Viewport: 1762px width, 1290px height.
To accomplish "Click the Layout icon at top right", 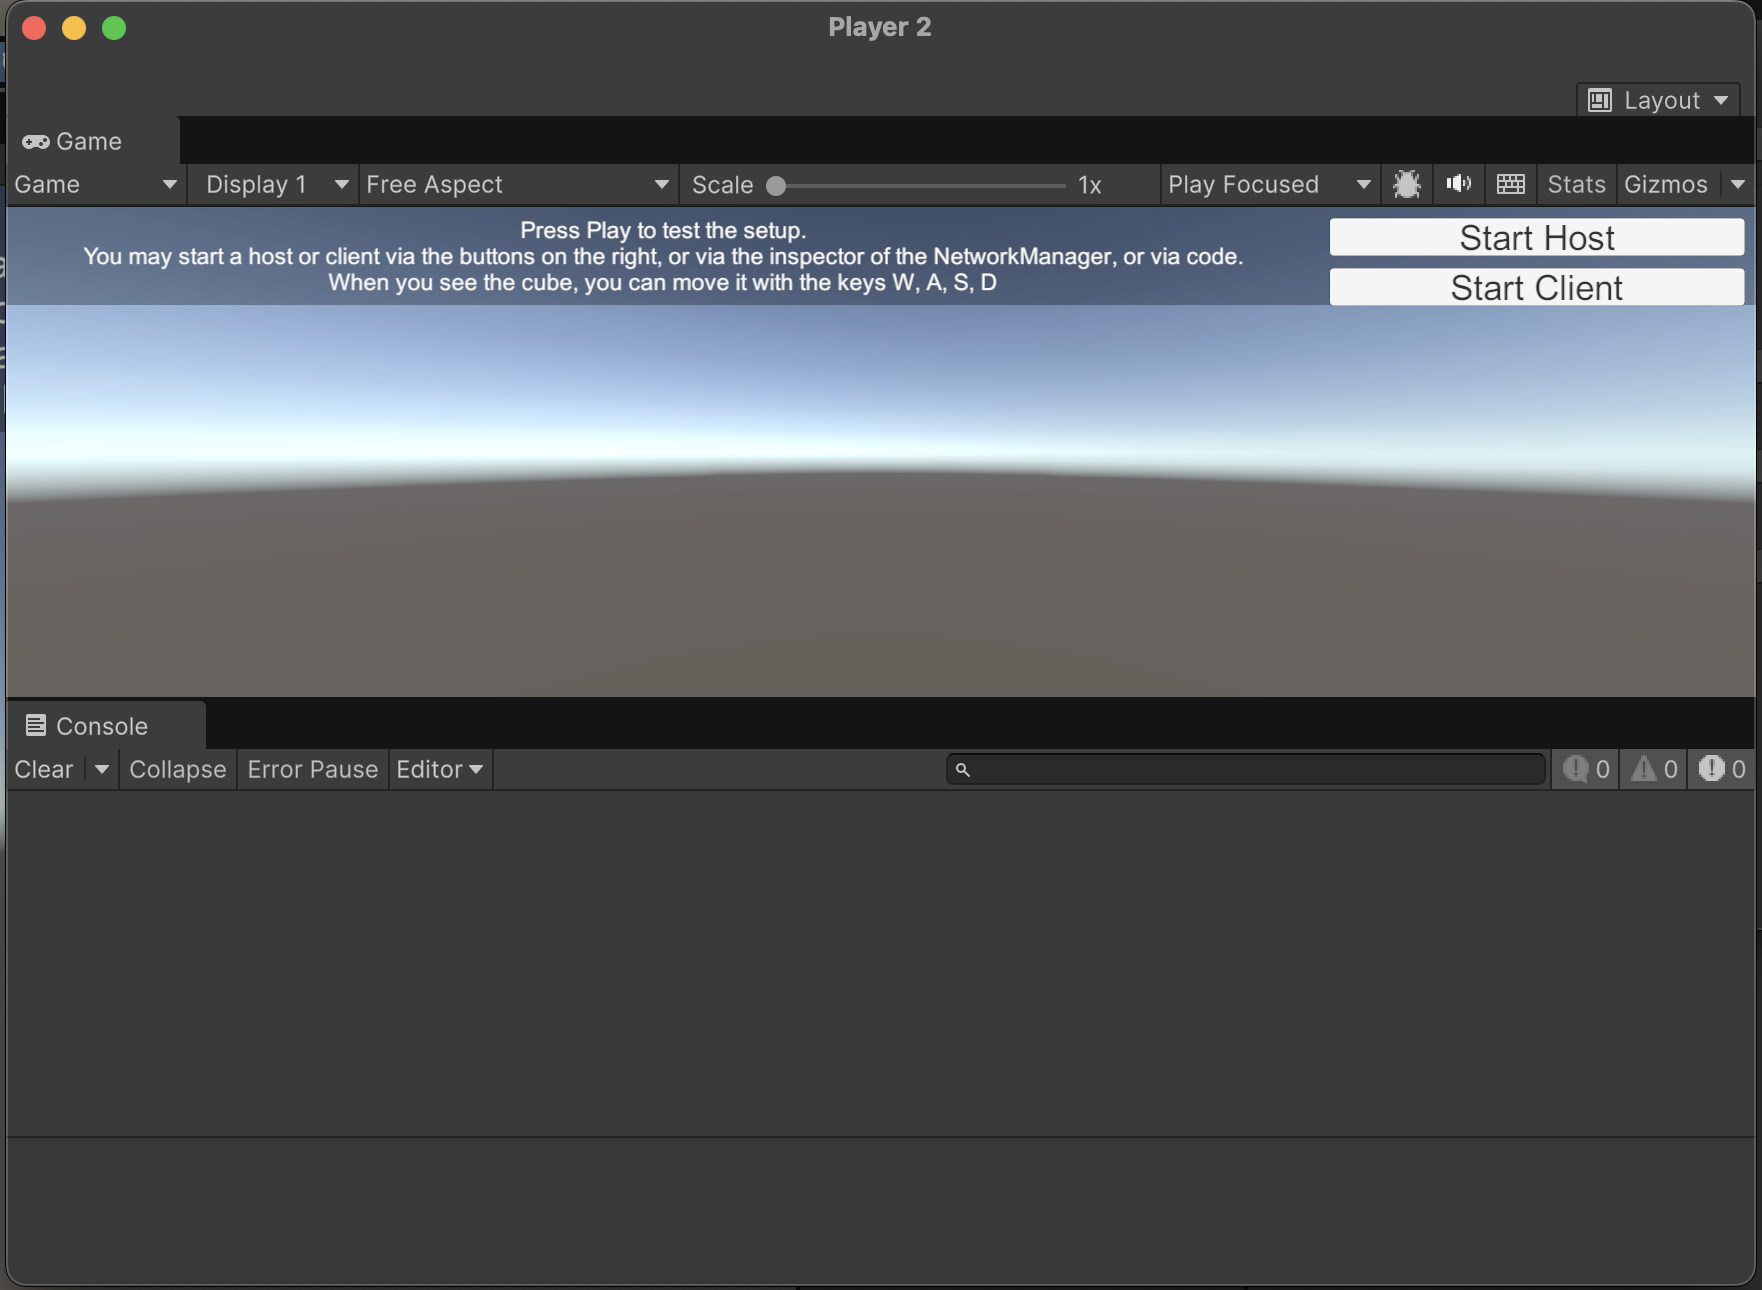I will point(1601,100).
